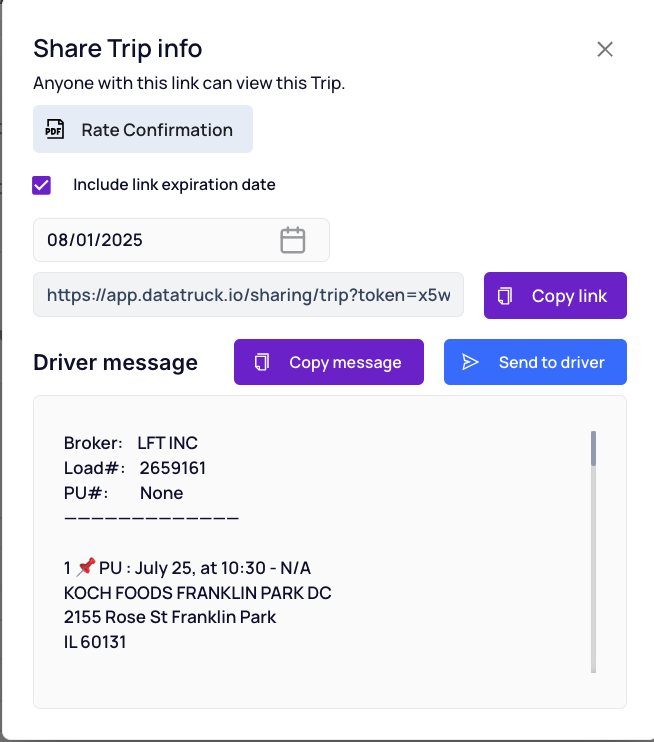
Task: Click the copy icon inside Copy message
Action: [x=262, y=362]
